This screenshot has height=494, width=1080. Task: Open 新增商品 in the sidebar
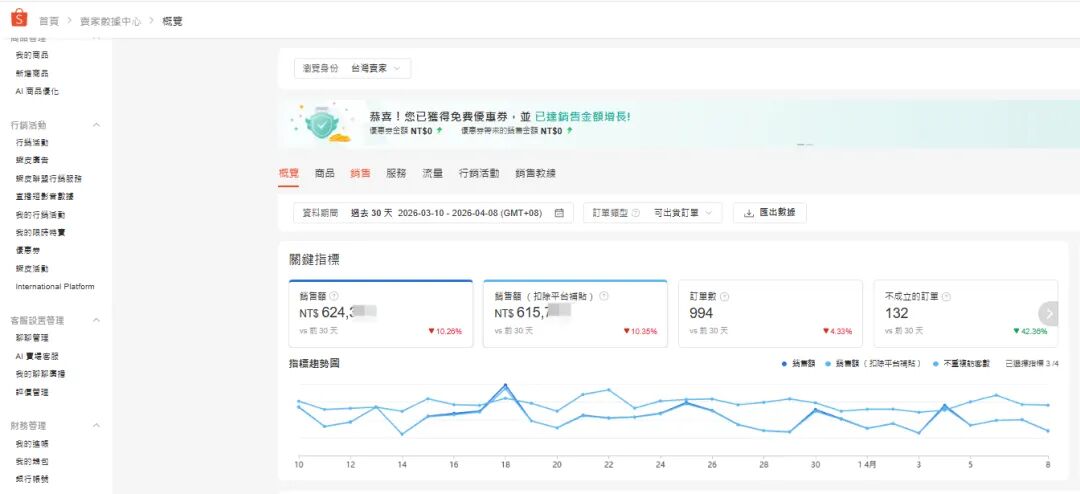click(x=32, y=73)
